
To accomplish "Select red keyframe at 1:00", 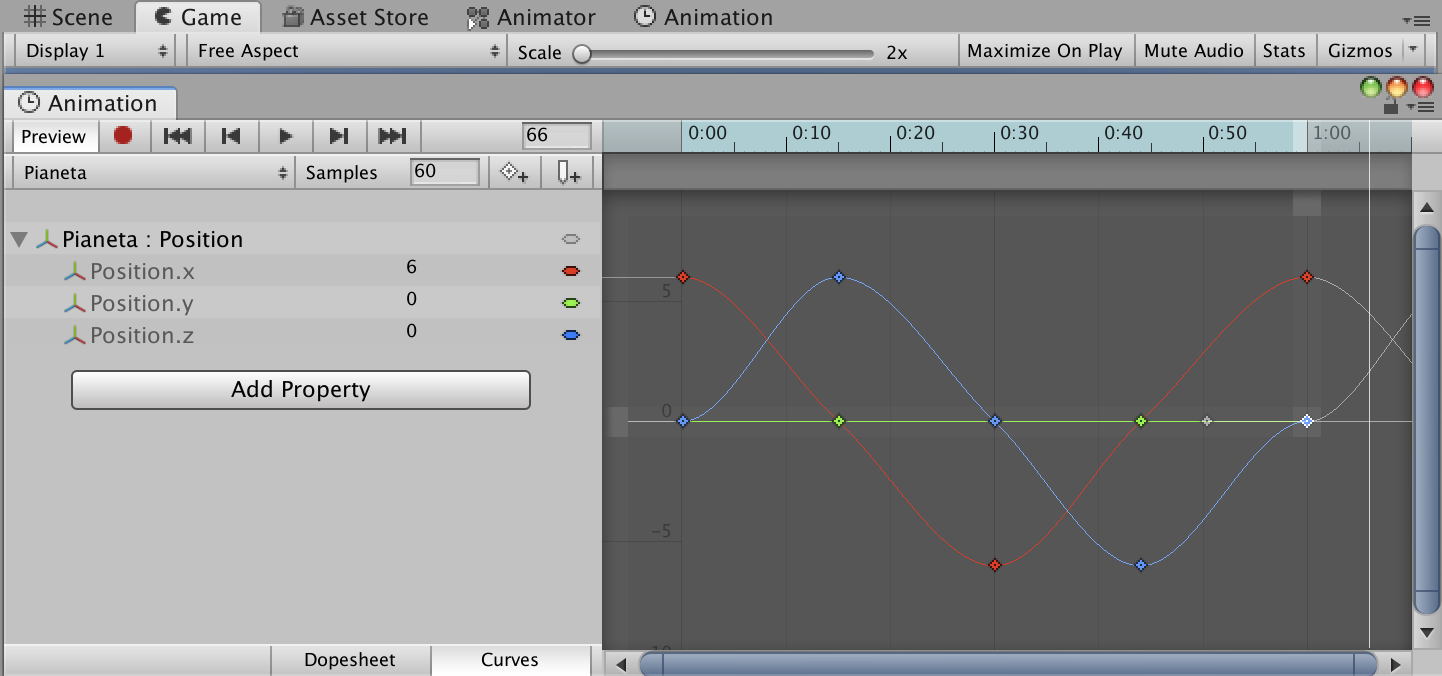I will click(1307, 277).
